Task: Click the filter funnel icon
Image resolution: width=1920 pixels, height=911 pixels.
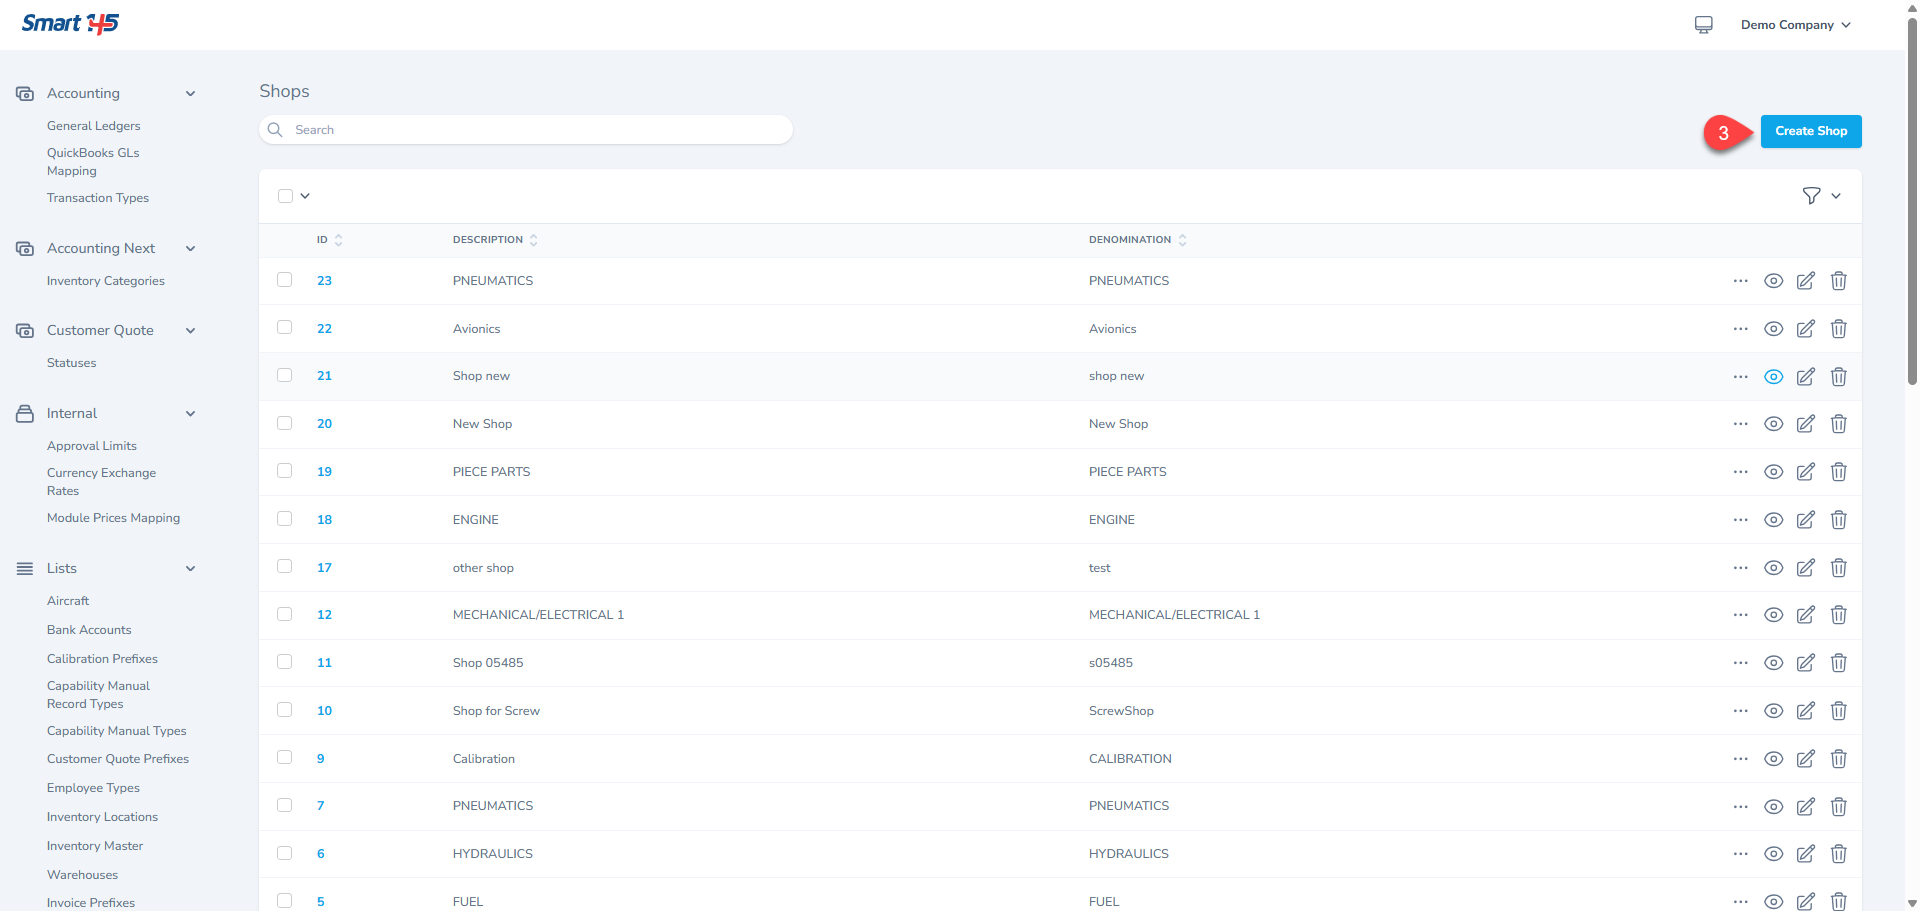Action: click(x=1811, y=196)
